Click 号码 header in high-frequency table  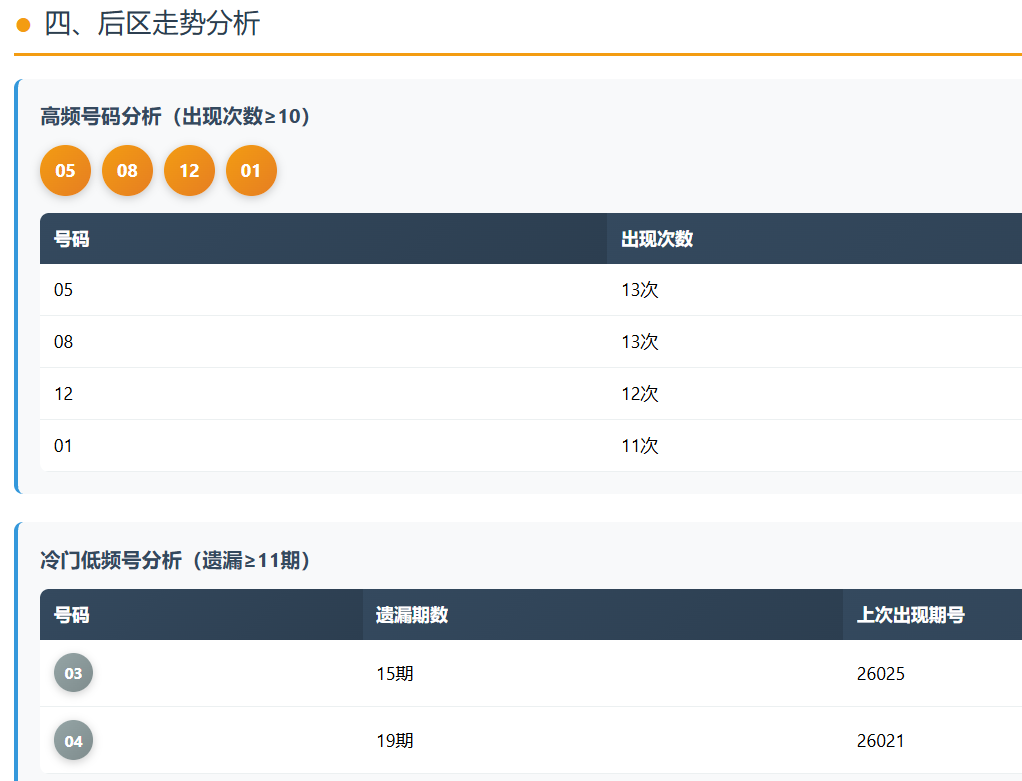tap(71, 239)
